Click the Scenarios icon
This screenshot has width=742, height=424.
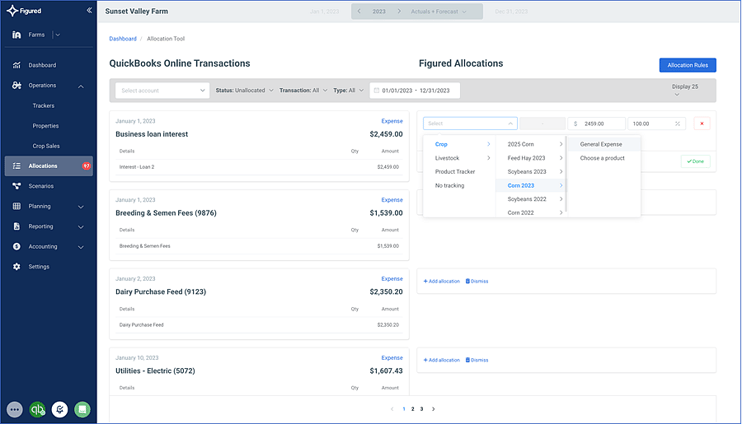point(17,186)
